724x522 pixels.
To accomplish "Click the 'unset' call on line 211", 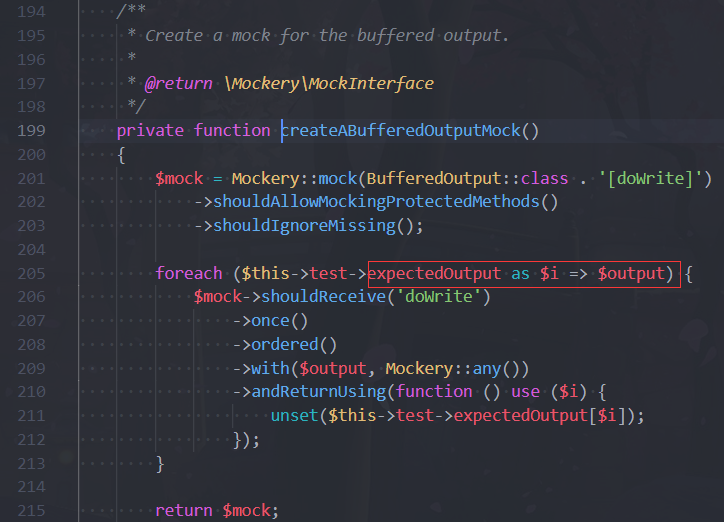I will tap(295, 416).
